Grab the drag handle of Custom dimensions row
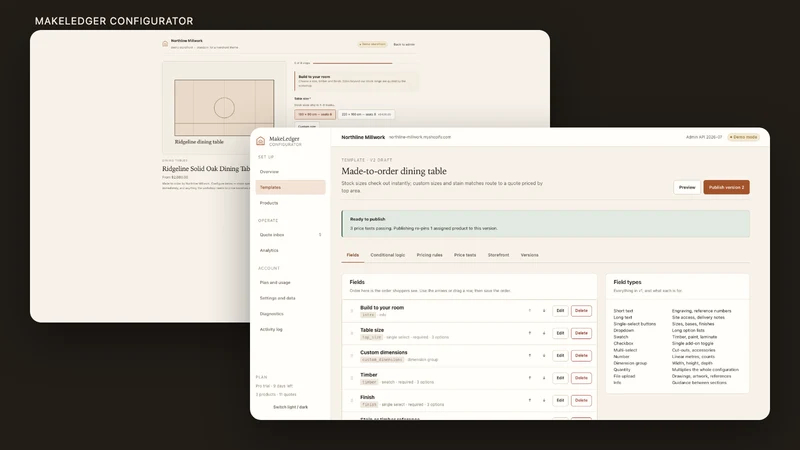Image resolution: width=800 pixels, height=450 pixels. pyautogui.click(x=352, y=356)
